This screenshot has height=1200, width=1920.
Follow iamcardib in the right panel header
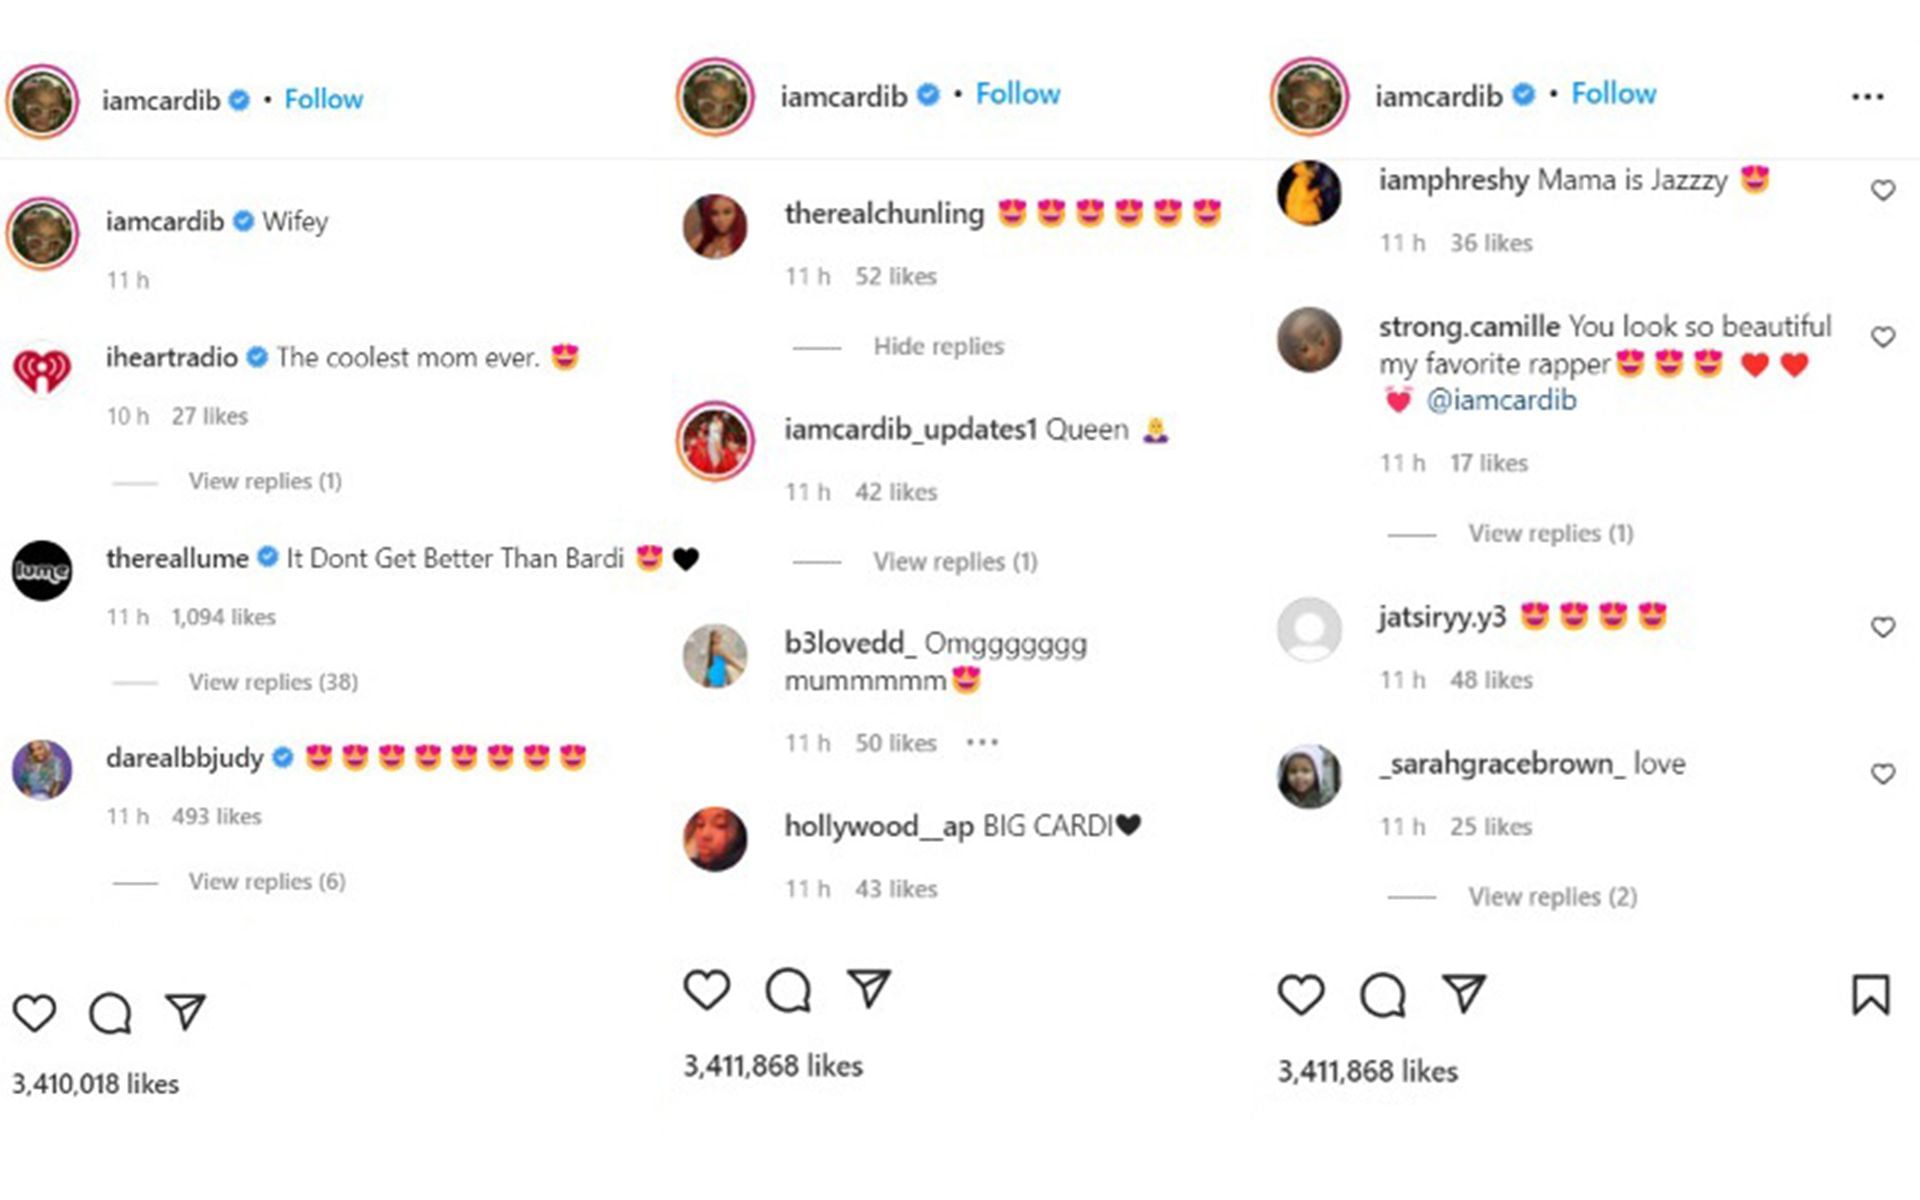(x=1613, y=94)
